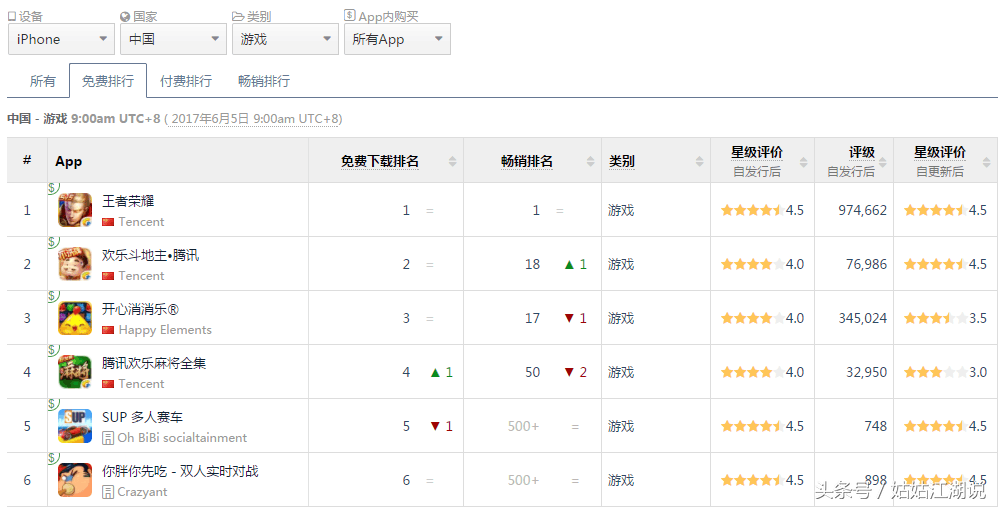The image size is (998, 507).
Task: Click star rating 3.0 for 腾讯欢乐麻将全集
Action: (945, 372)
